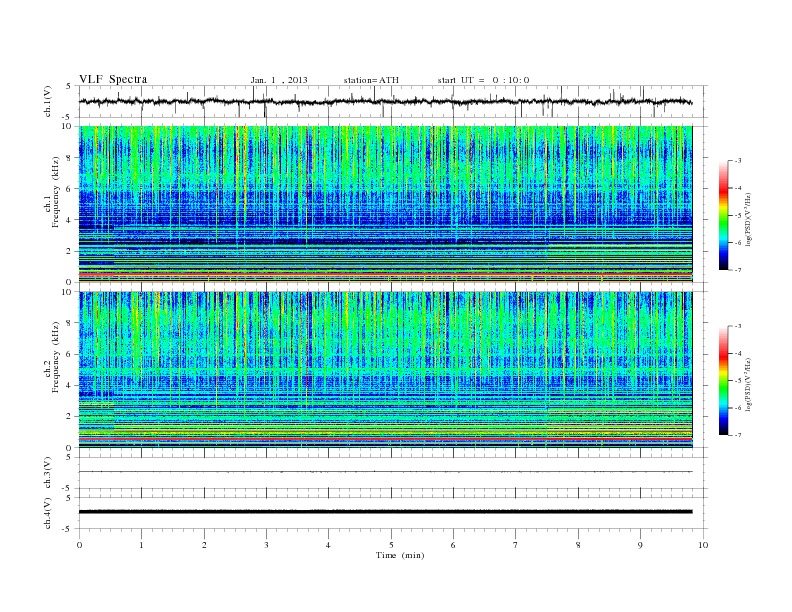
Task: Select the "start UT = 0 :10: 0" text
Action: pyautogui.click(x=483, y=80)
